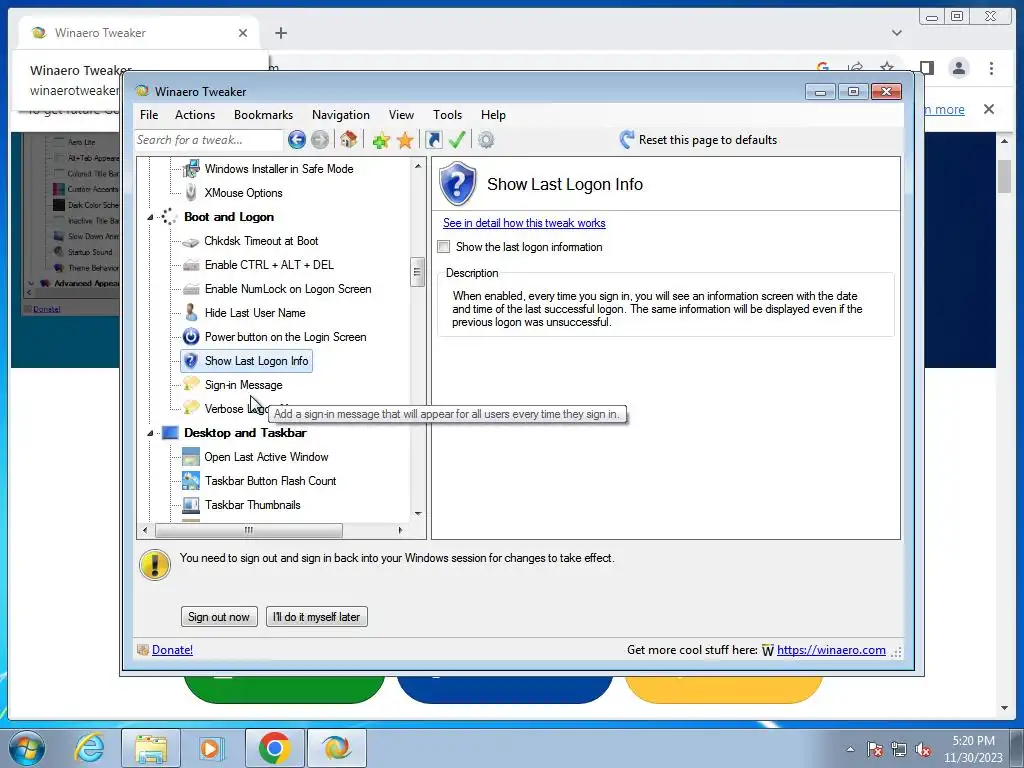Click Desktop and Taskbar category icon

click(x=170, y=433)
